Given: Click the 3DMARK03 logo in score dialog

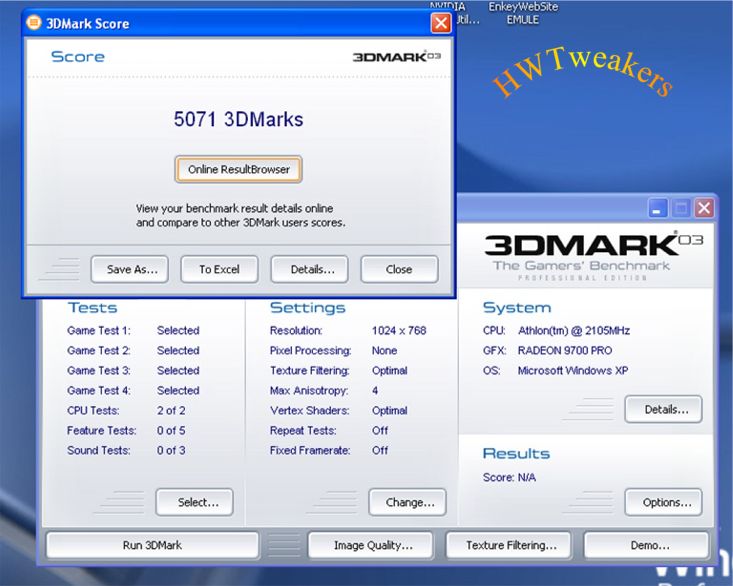Looking at the screenshot, I should [x=396, y=57].
